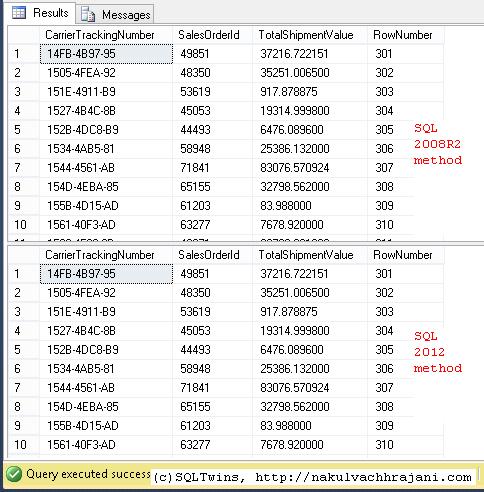This screenshot has height=492, width=484.
Task: Select cell 1561-40F3-AD in bottom grid
Action: (x=106, y=445)
